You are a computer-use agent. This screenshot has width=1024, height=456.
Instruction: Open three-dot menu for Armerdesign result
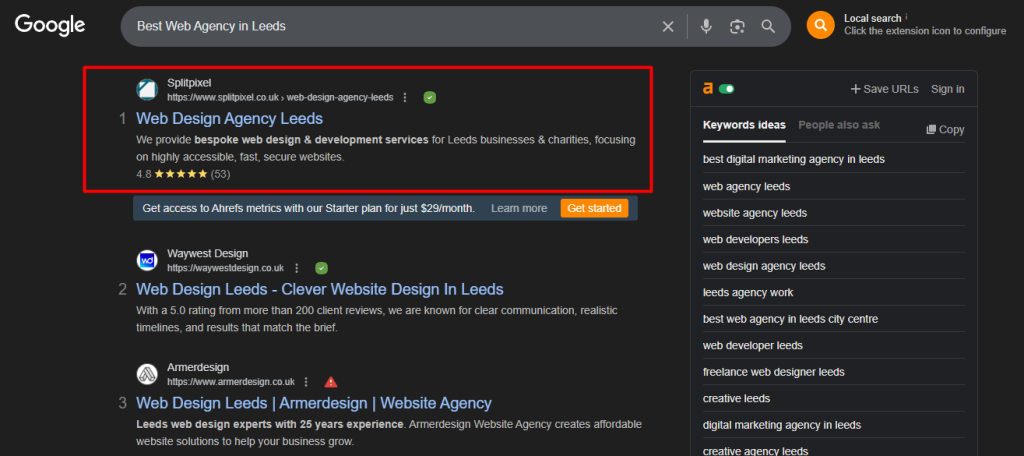point(307,382)
